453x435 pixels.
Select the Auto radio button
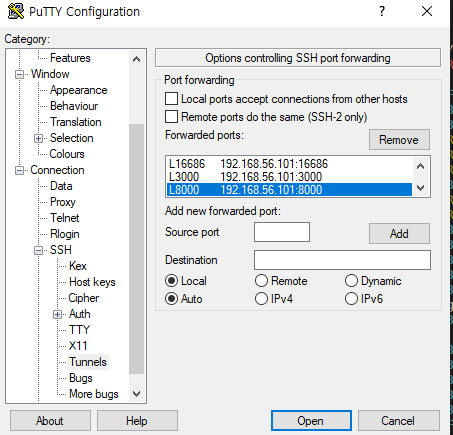[x=171, y=299]
